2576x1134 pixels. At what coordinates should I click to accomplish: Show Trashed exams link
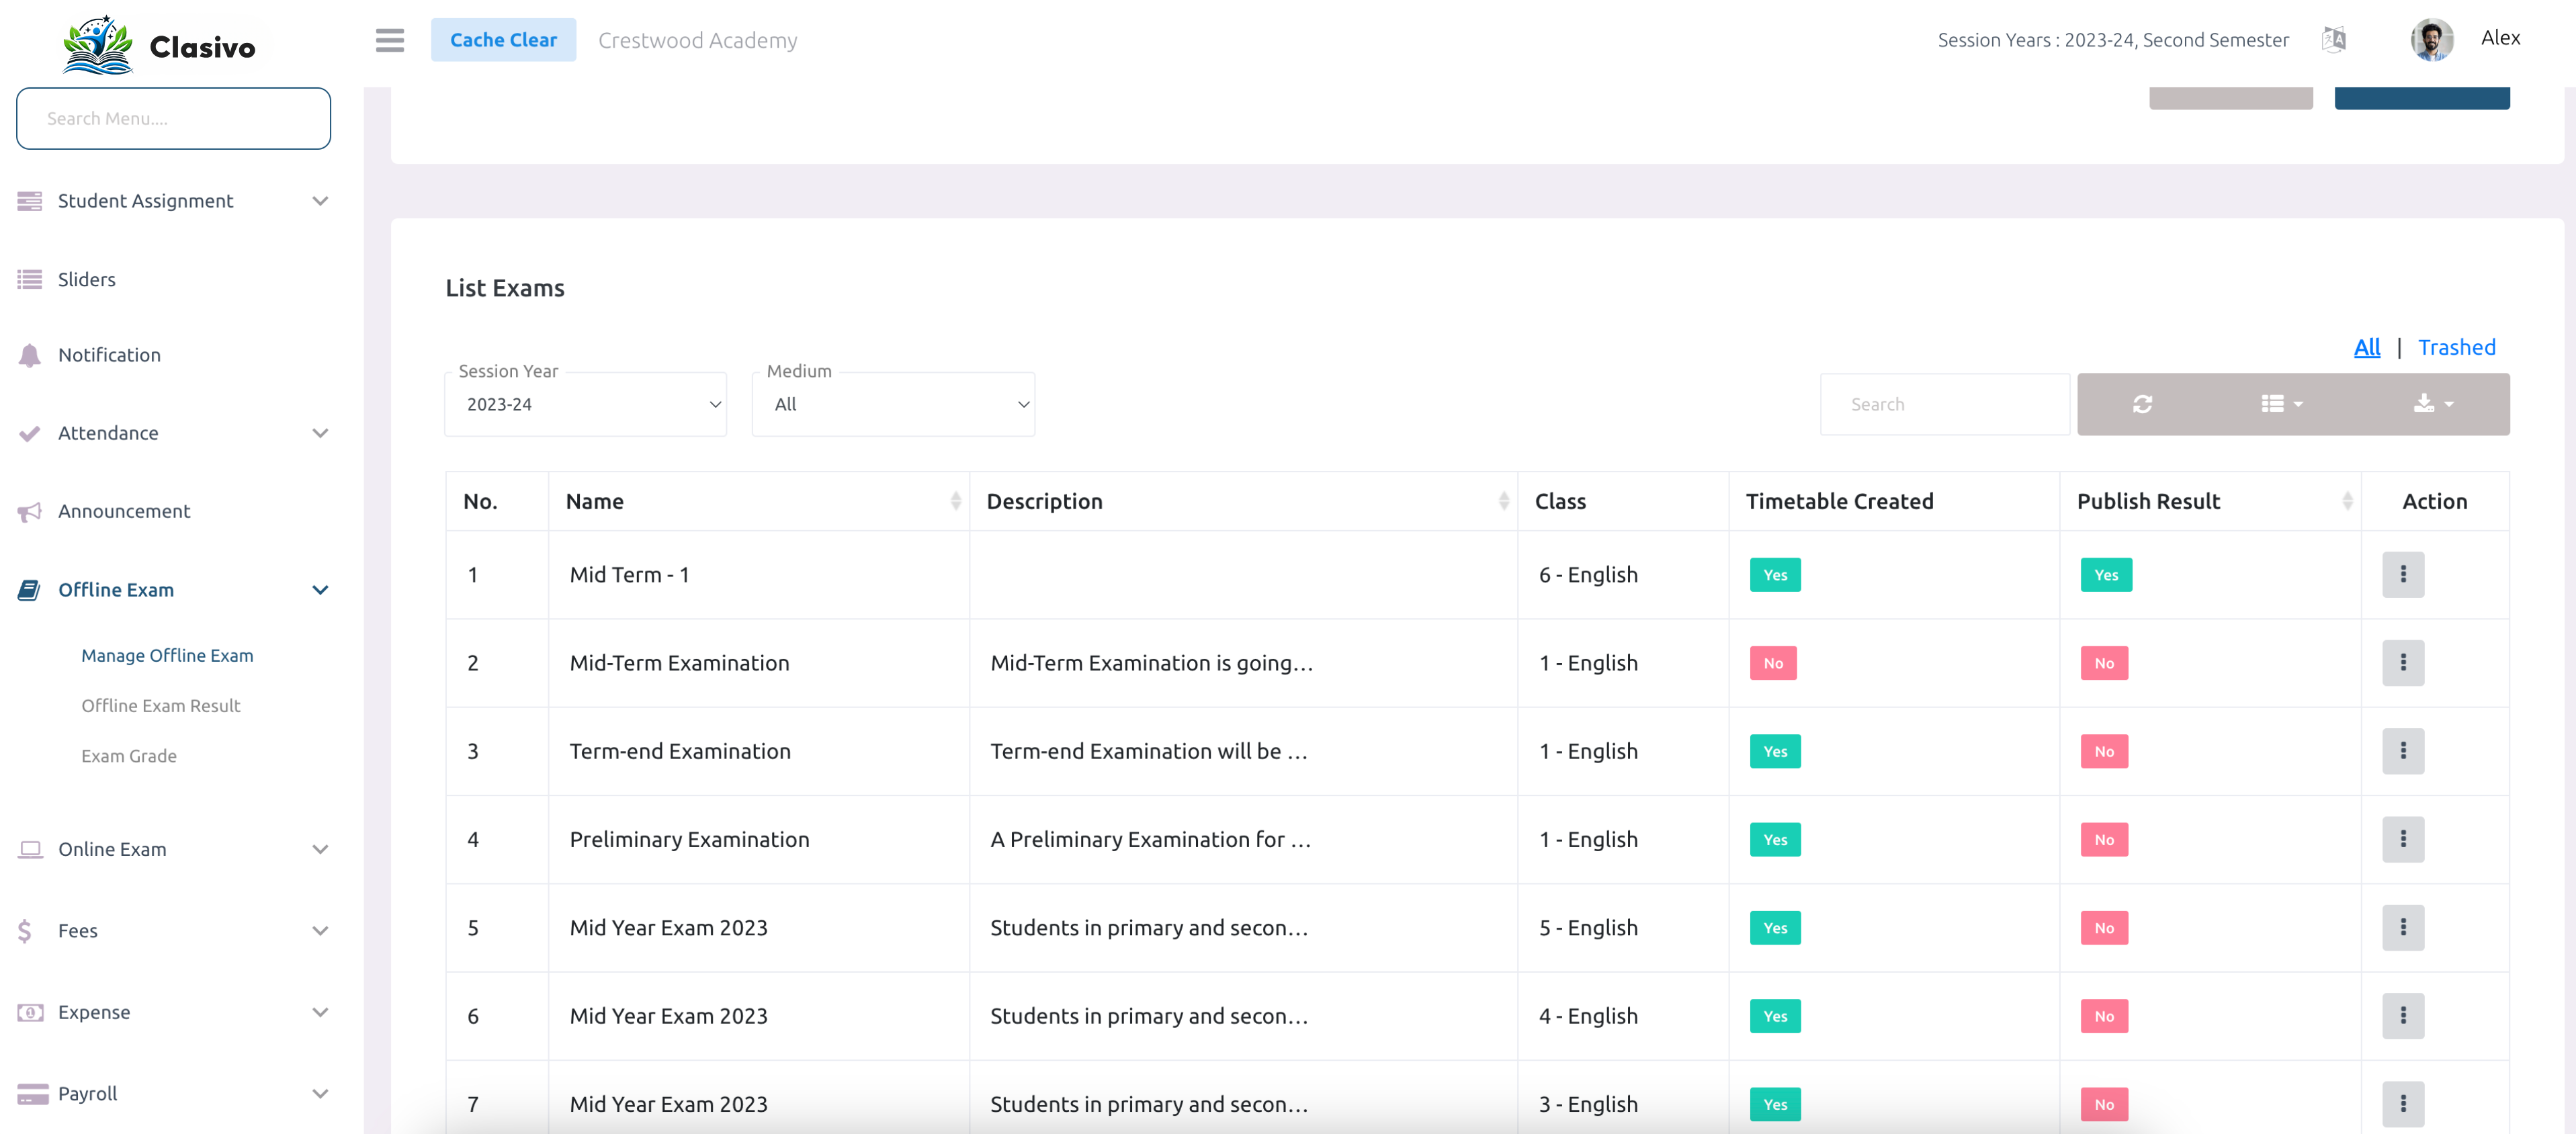[x=2456, y=347]
